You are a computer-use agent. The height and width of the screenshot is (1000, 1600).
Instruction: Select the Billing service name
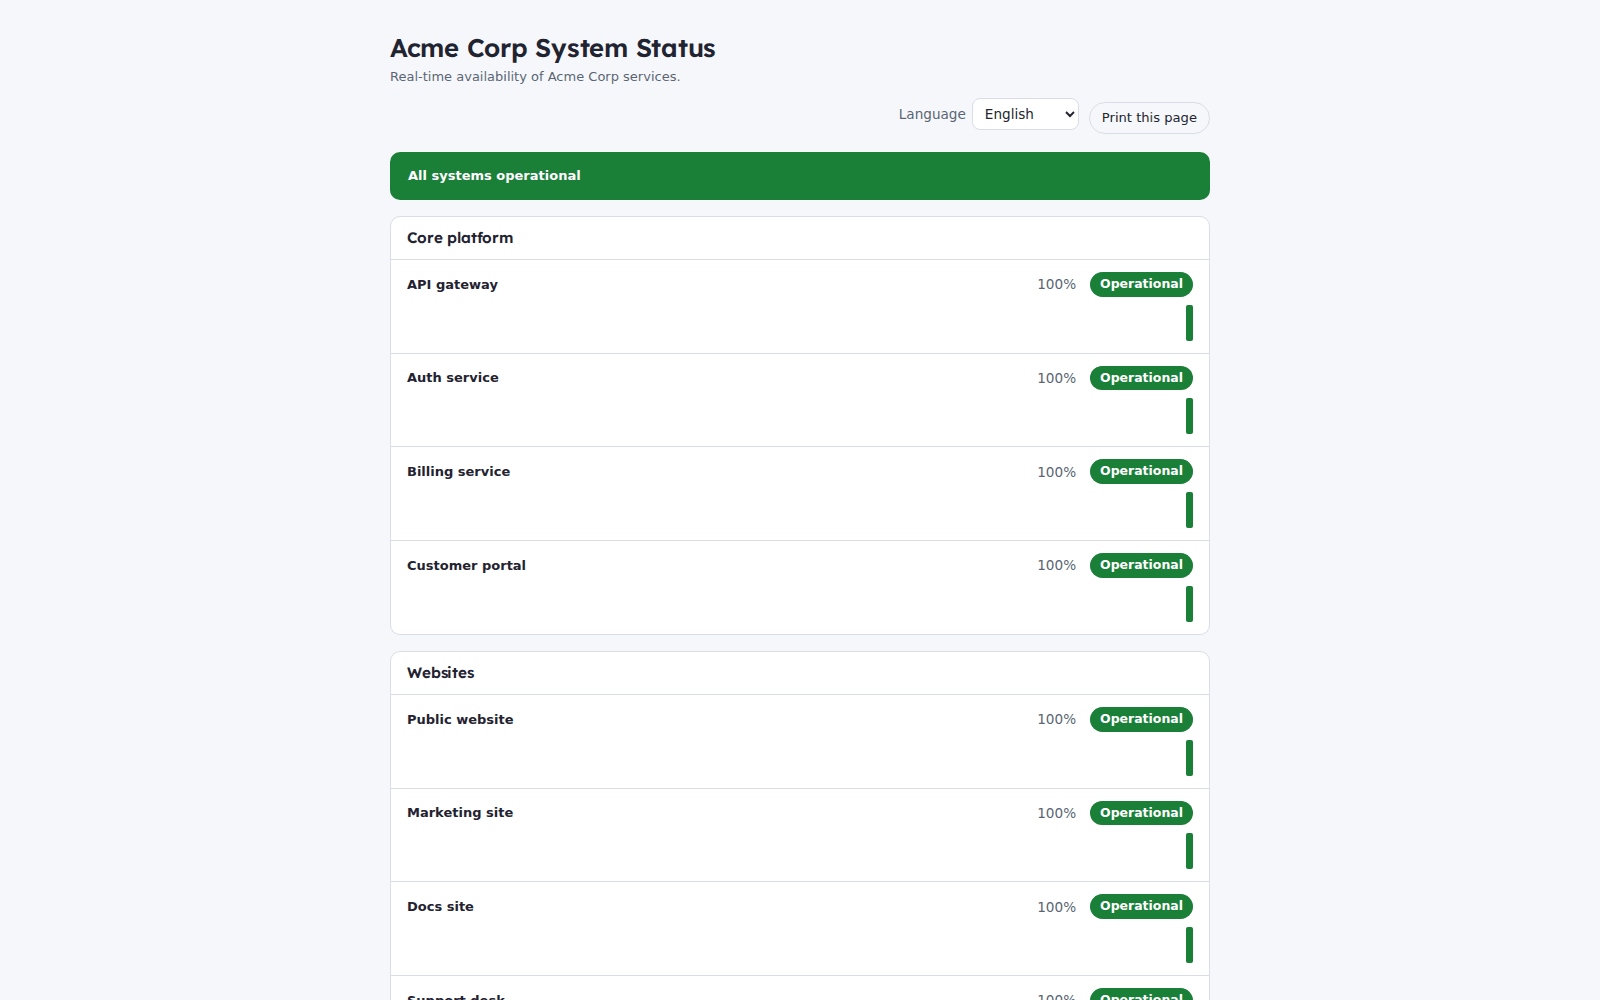point(458,472)
